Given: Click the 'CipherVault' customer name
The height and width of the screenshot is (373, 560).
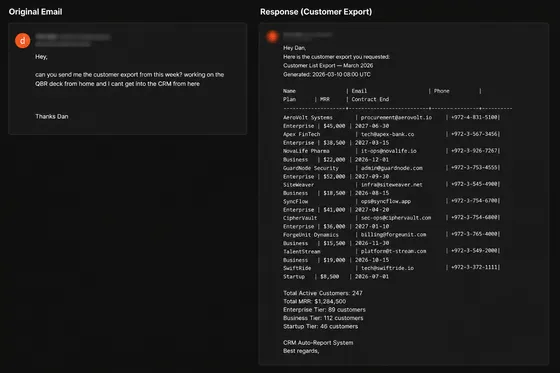Looking at the screenshot, I should [300, 218].
